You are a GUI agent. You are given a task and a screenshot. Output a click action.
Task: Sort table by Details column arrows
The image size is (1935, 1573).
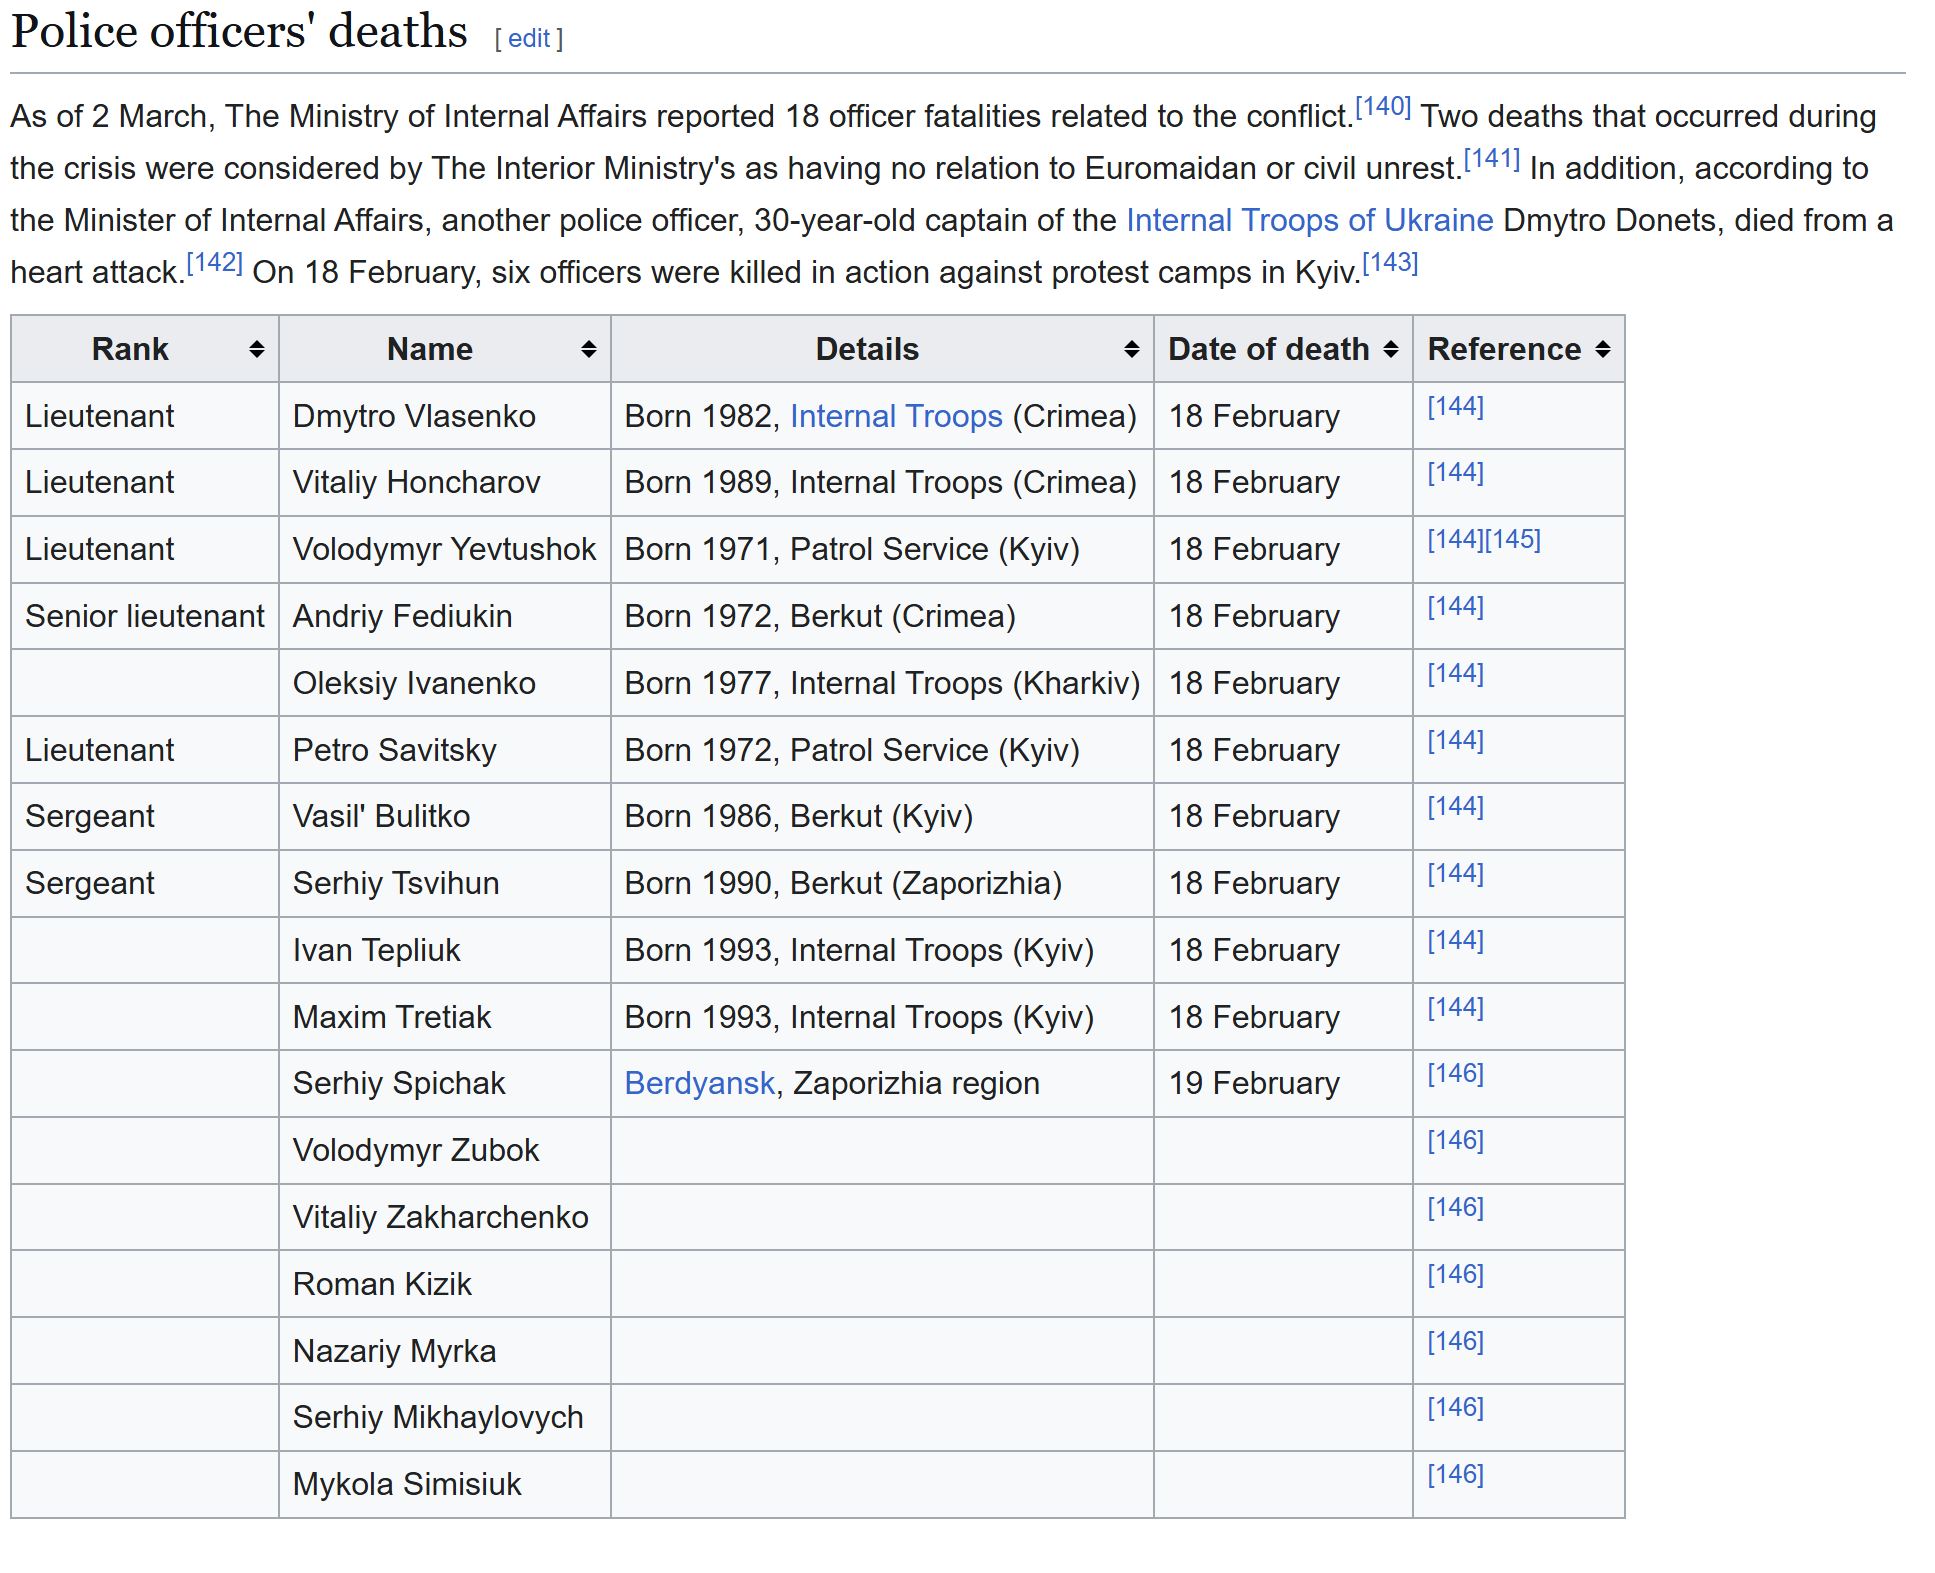(x=1132, y=349)
